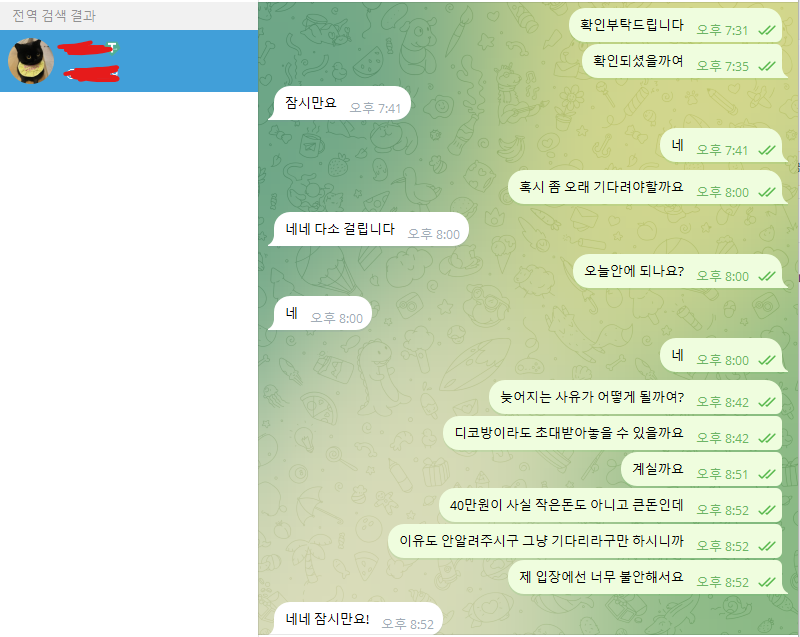Click read checkmarks on 확인부탁드립니다 message
800x637 pixels.
[766, 31]
